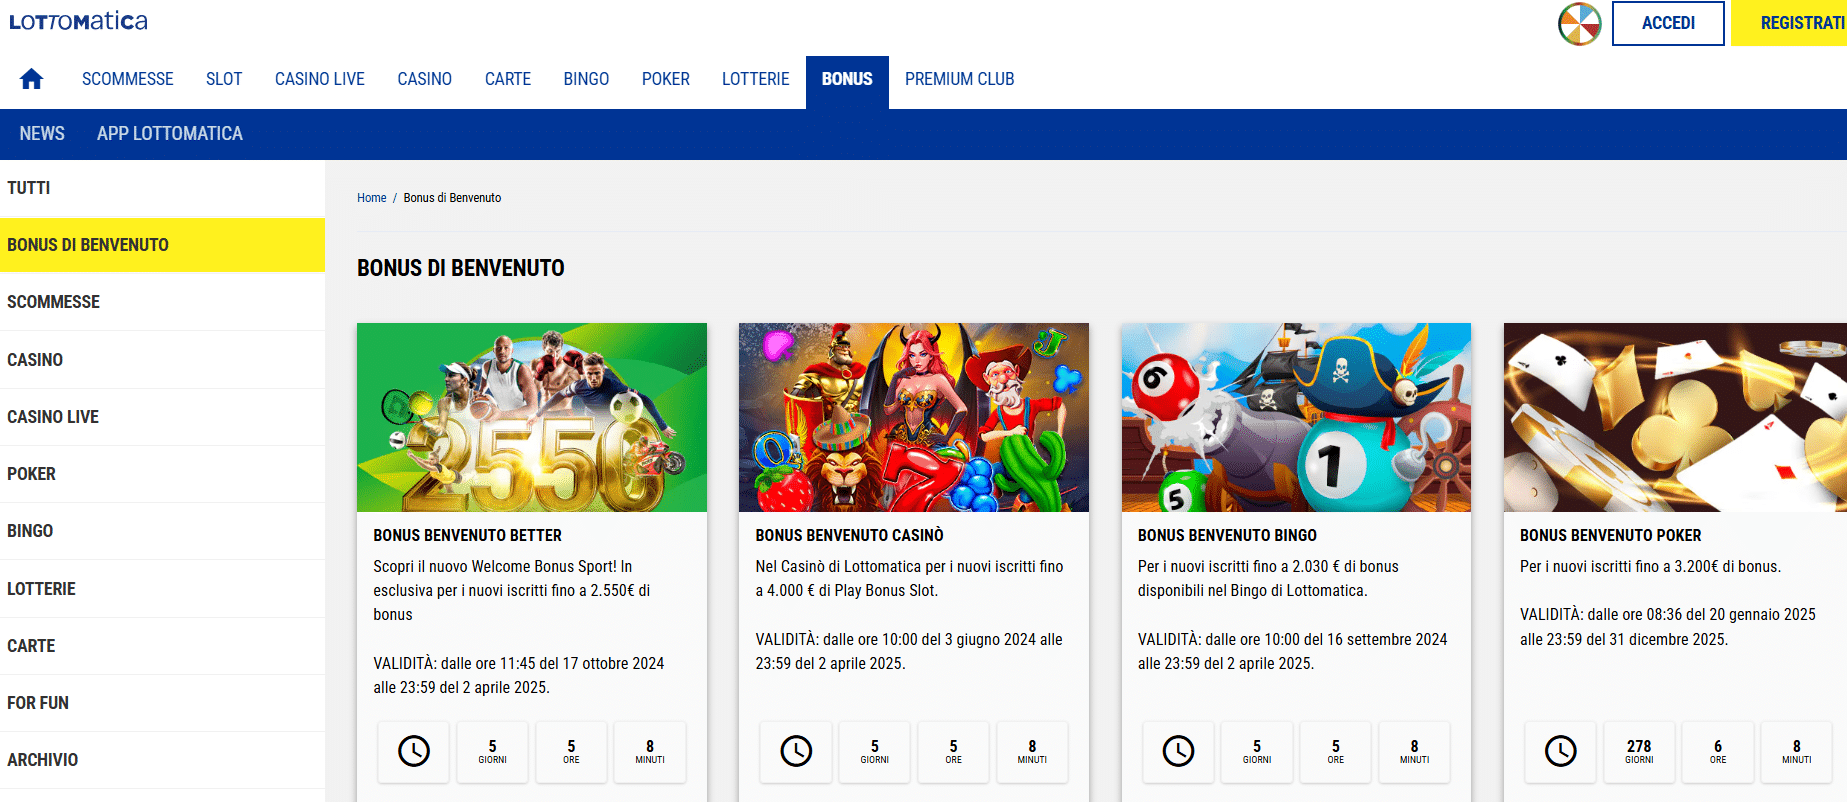The image size is (1847, 802).
Task: Select For Fun sidebar category
Action: pyautogui.click(x=38, y=703)
